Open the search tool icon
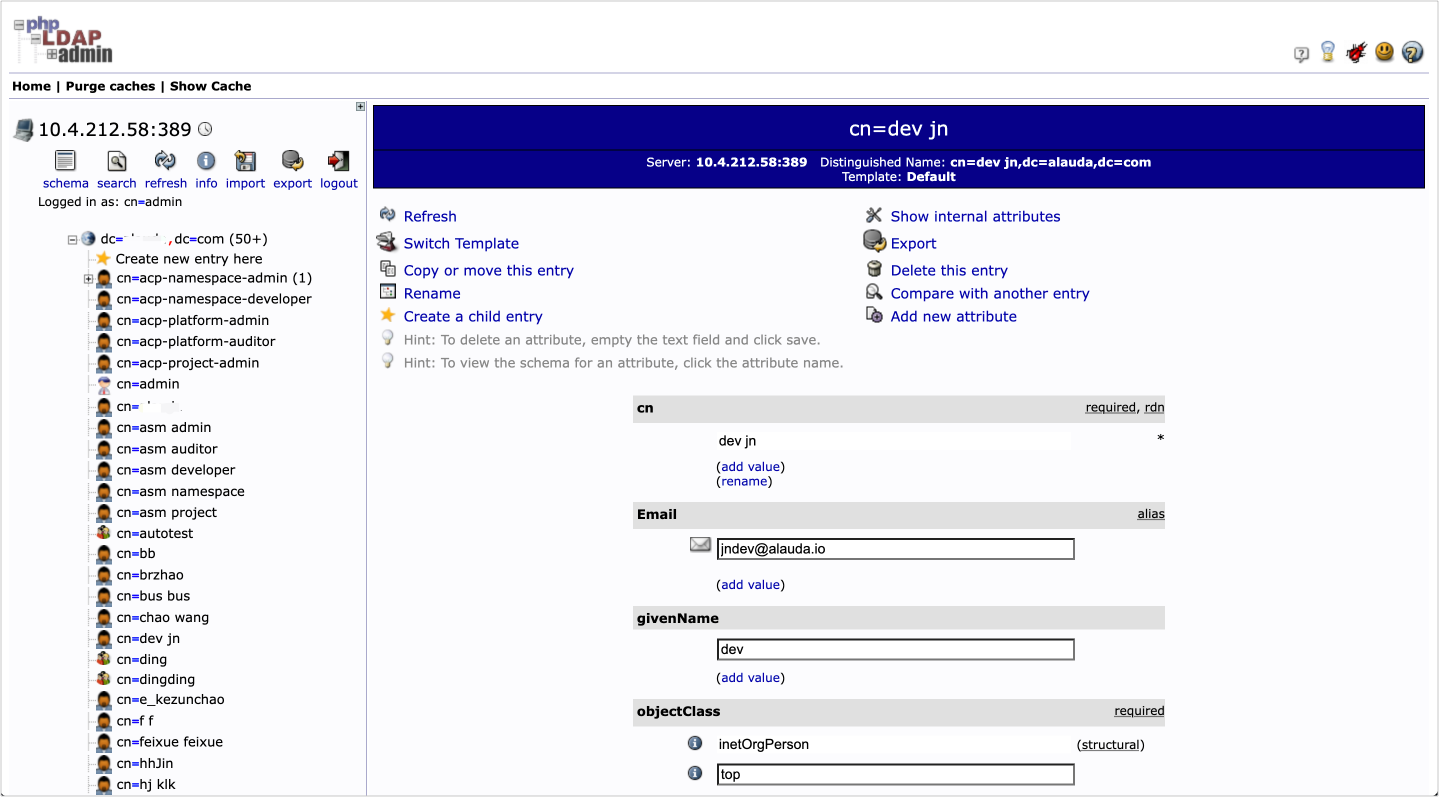The width and height of the screenshot is (1439, 797). pyautogui.click(x=117, y=161)
